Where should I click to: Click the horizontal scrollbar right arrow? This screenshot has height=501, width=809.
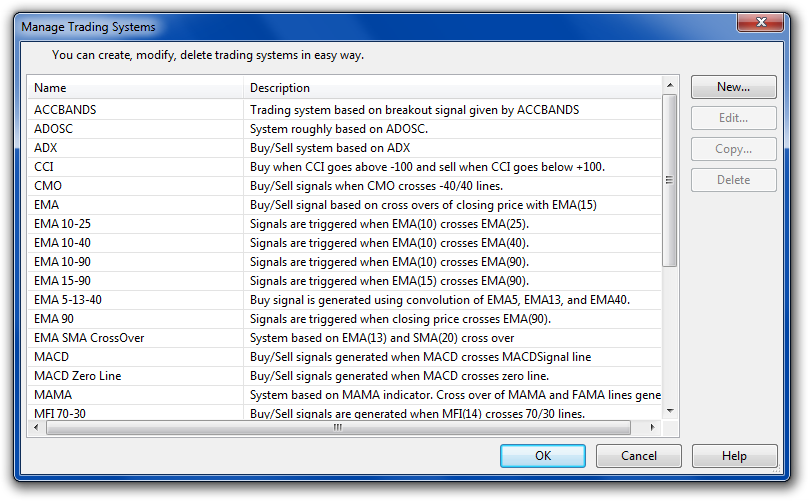653,428
